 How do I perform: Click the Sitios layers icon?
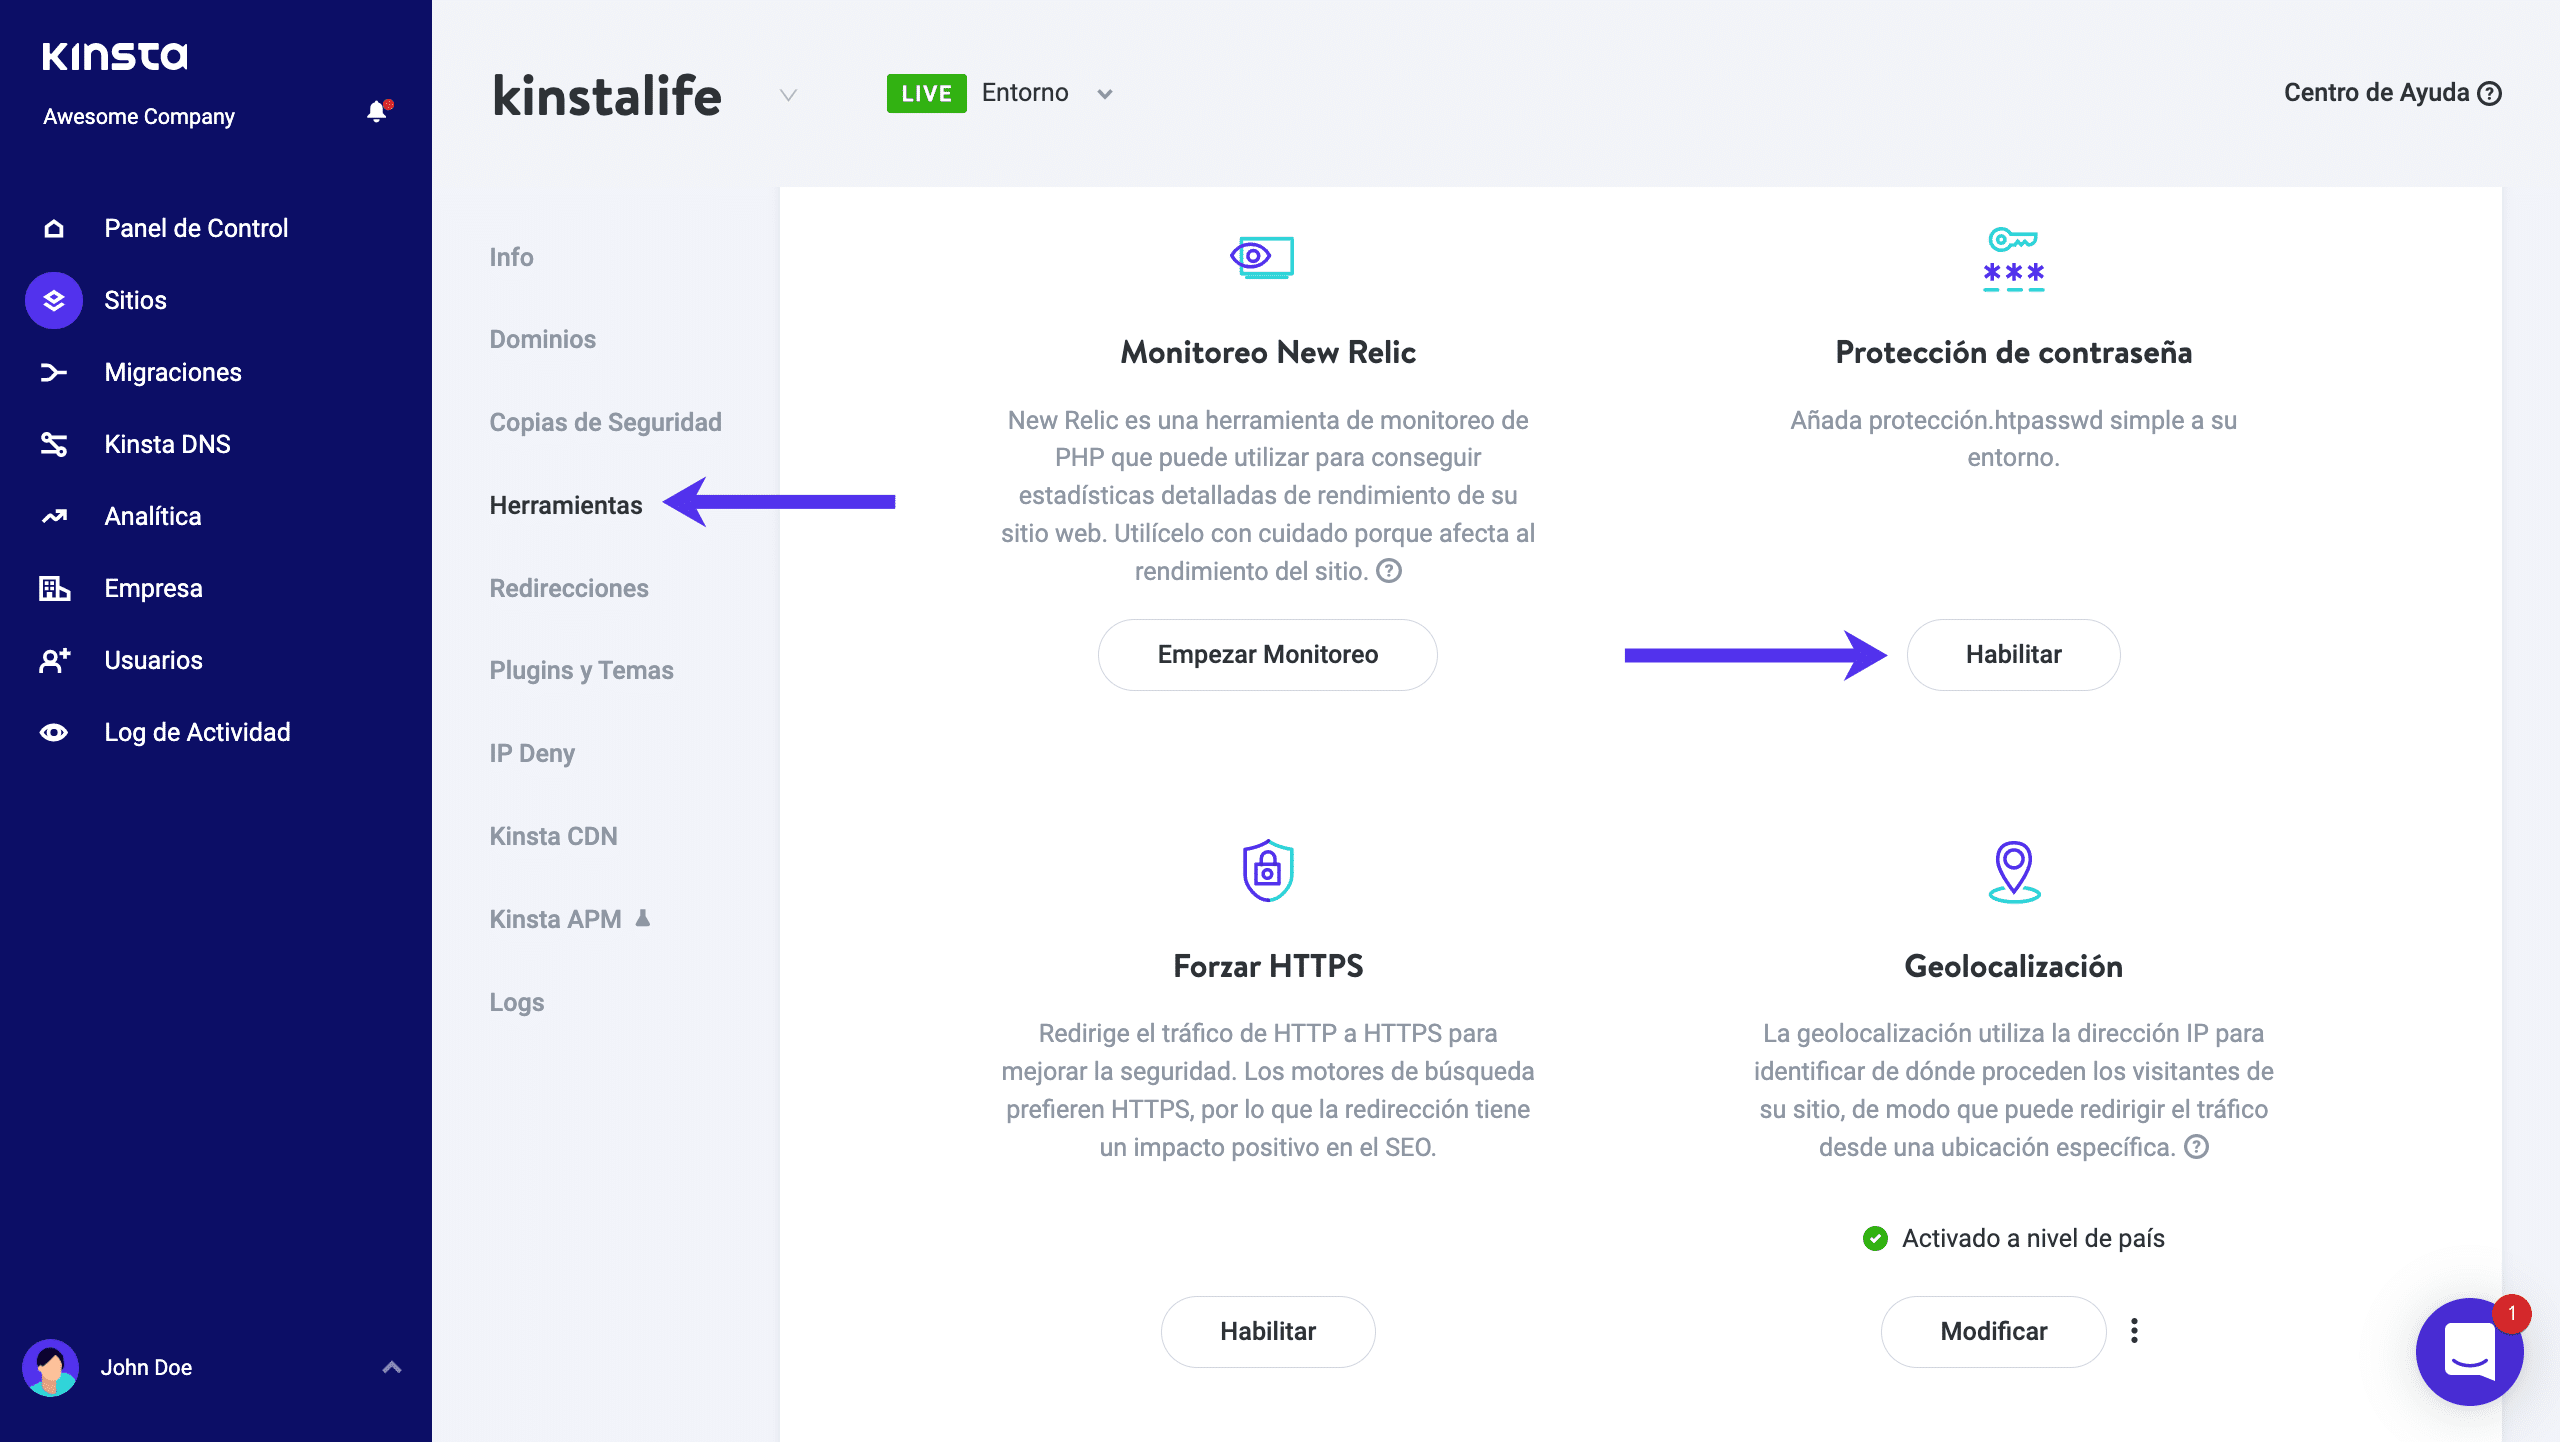click(x=54, y=300)
